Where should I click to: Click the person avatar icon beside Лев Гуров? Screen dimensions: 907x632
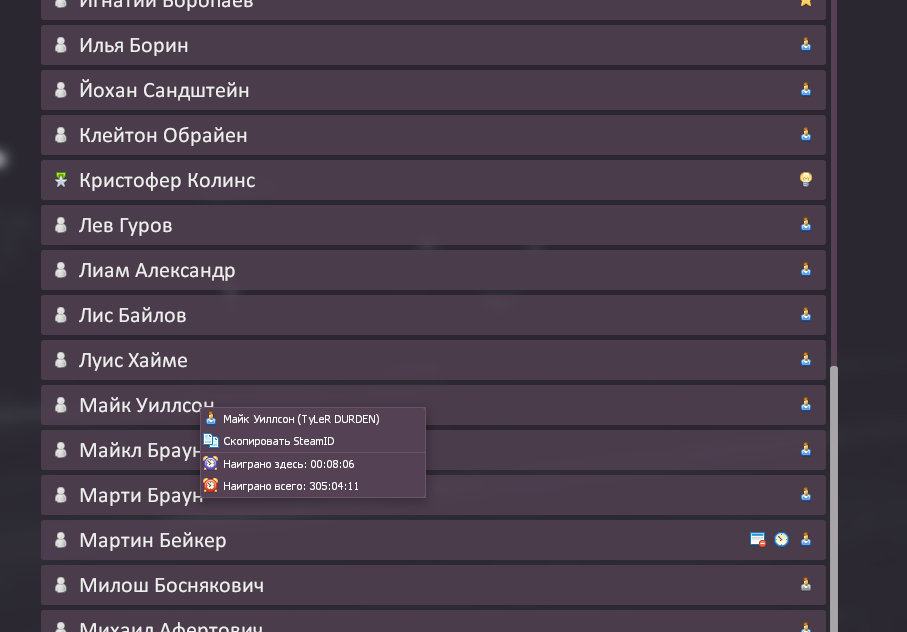[x=61, y=225]
